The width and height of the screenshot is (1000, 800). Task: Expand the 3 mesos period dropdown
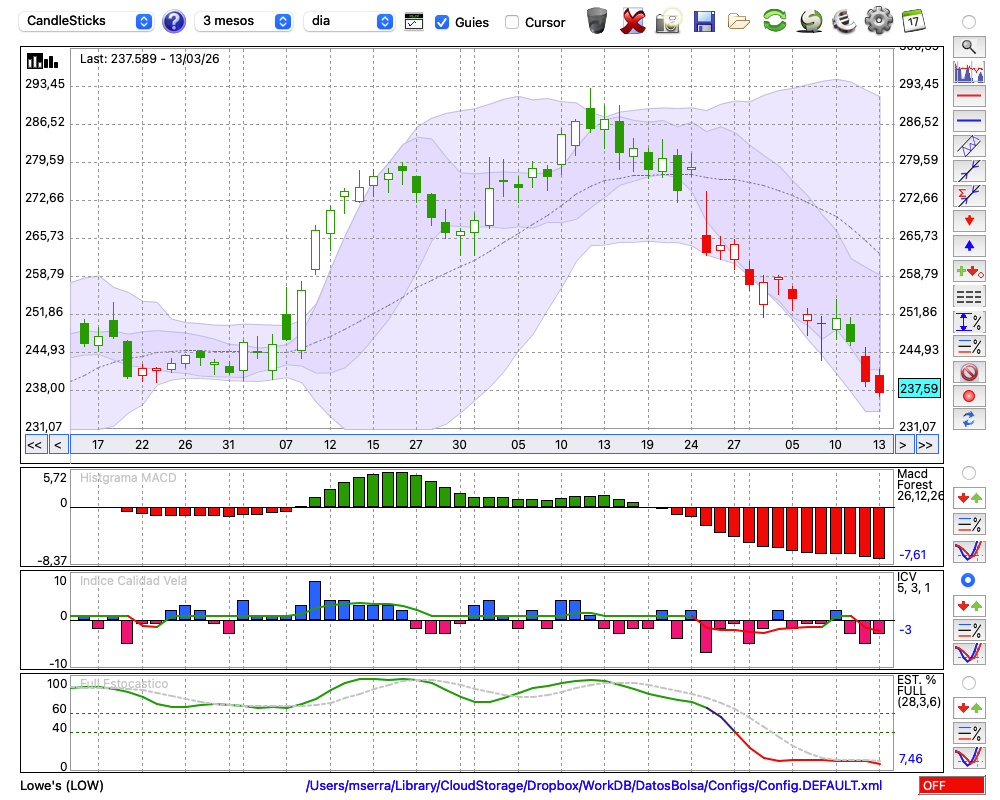244,21
